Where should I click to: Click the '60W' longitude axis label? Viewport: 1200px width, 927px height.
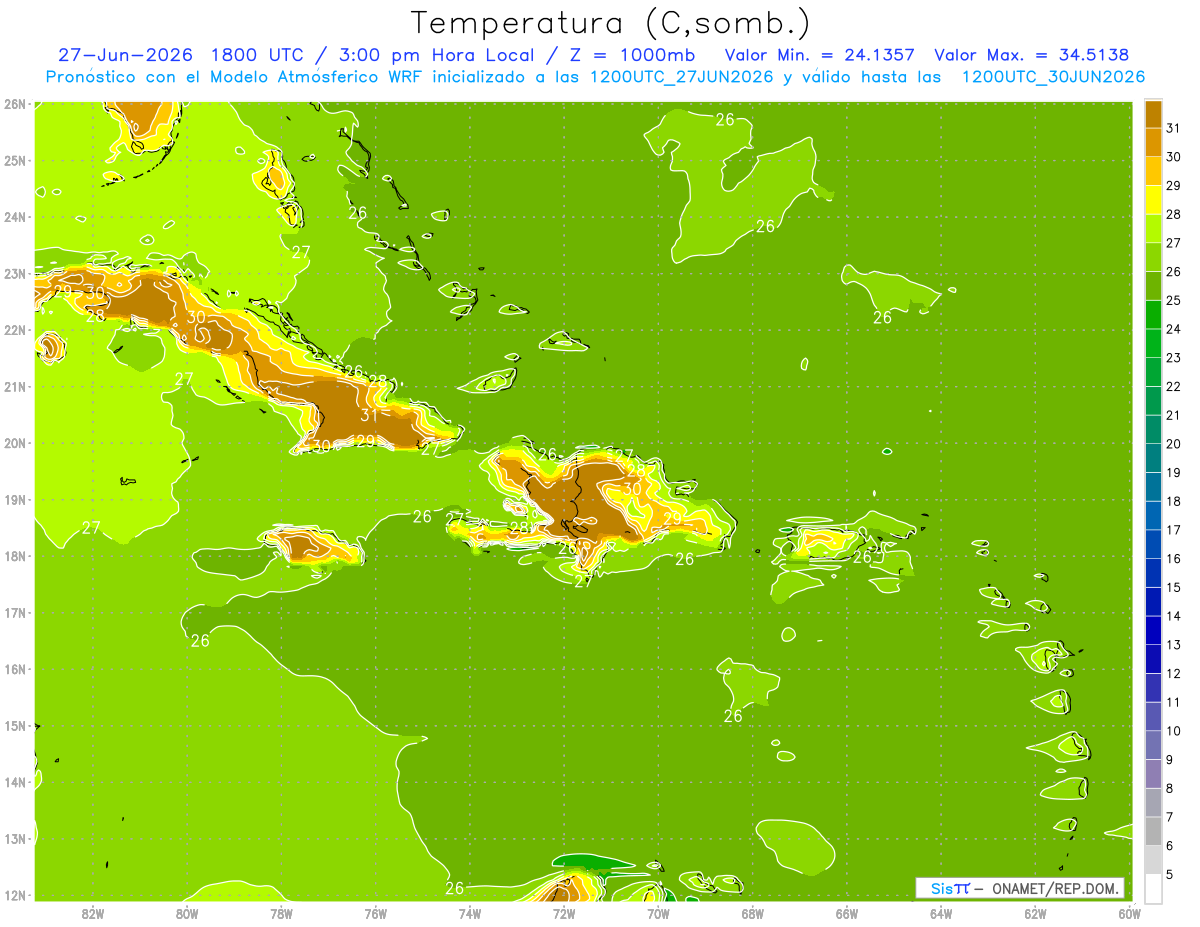(x=1129, y=913)
